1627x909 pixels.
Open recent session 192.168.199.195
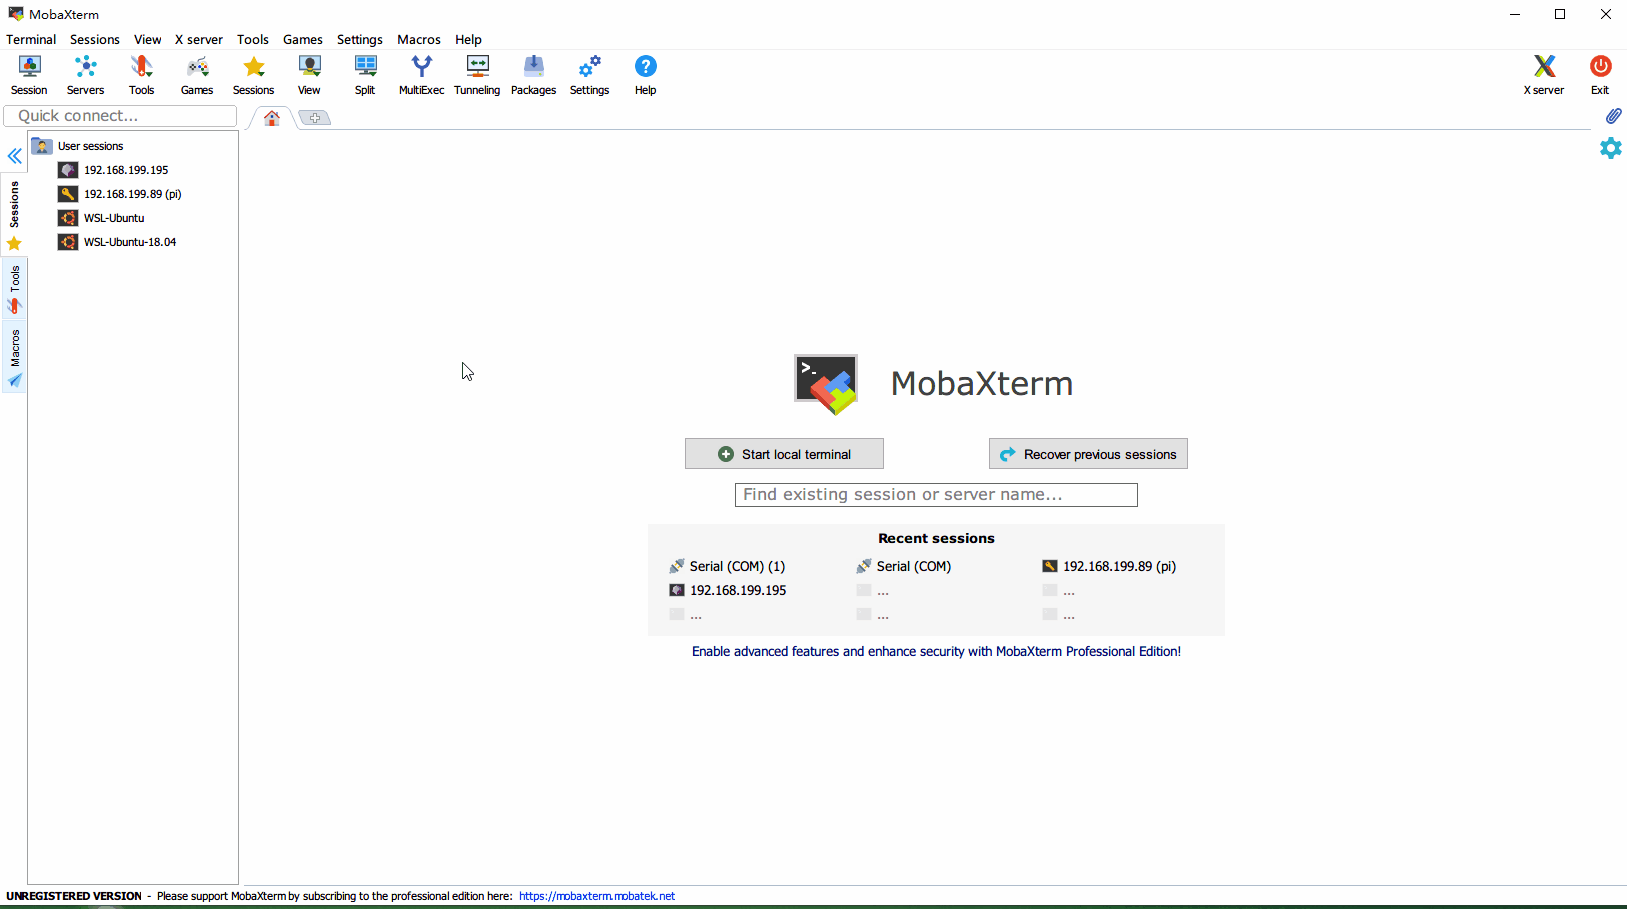(x=728, y=590)
